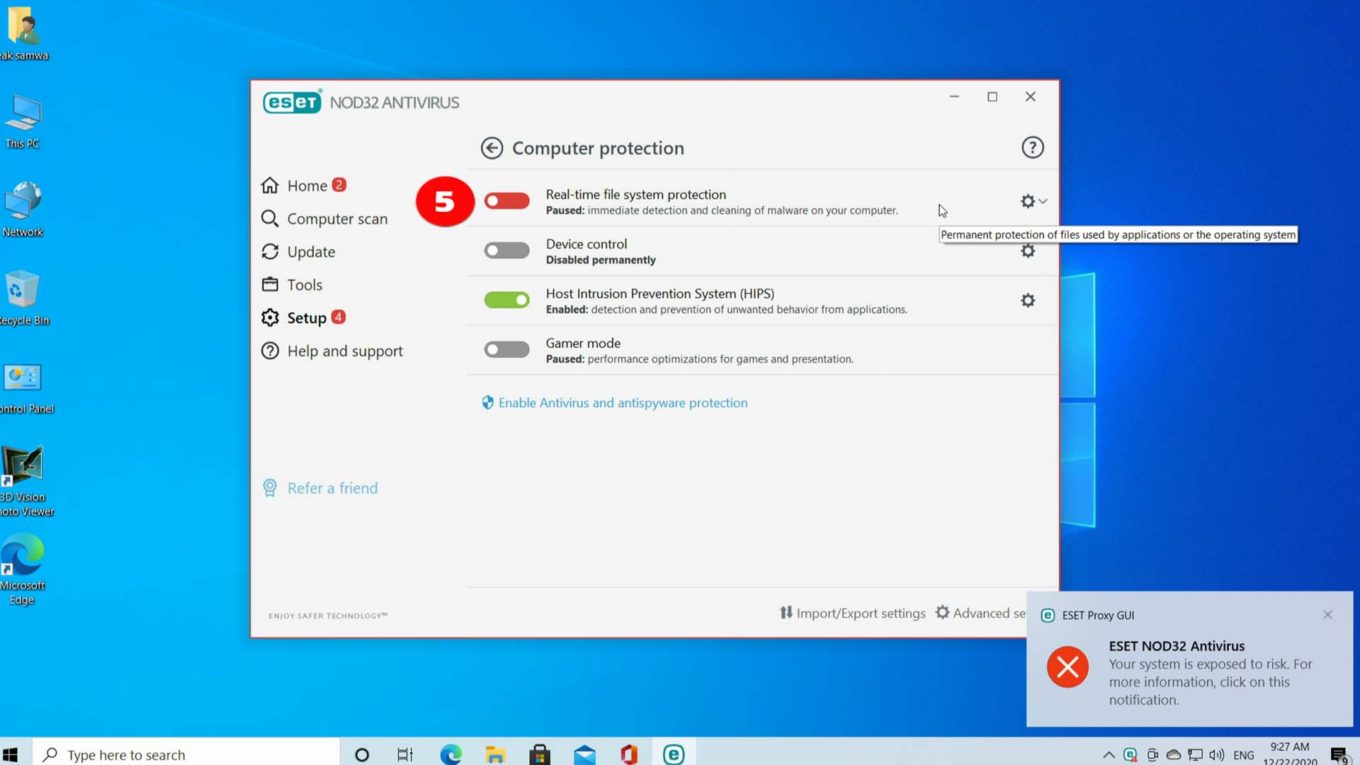Screen dimensions: 1360x765
Task: Click the ENG language indicator
Action: [x=1244, y=755]
